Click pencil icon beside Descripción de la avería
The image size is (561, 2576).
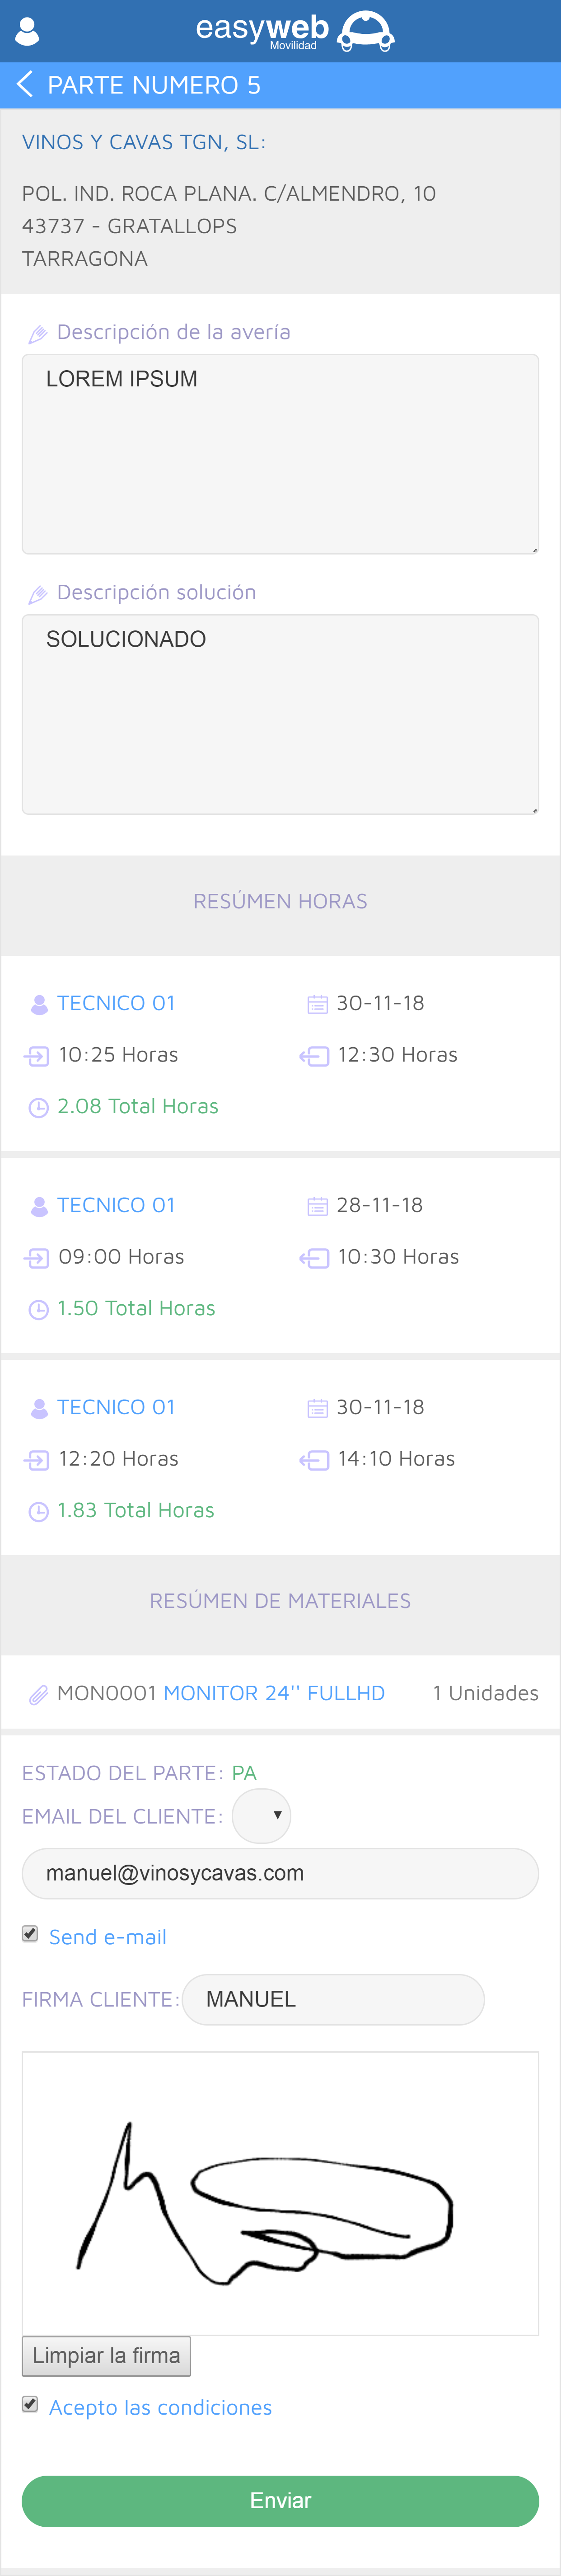38,334
